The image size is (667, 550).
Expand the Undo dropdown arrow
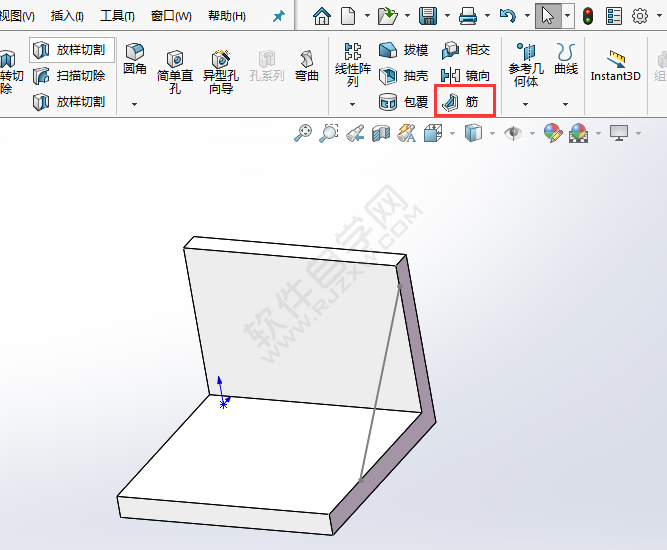527,16
